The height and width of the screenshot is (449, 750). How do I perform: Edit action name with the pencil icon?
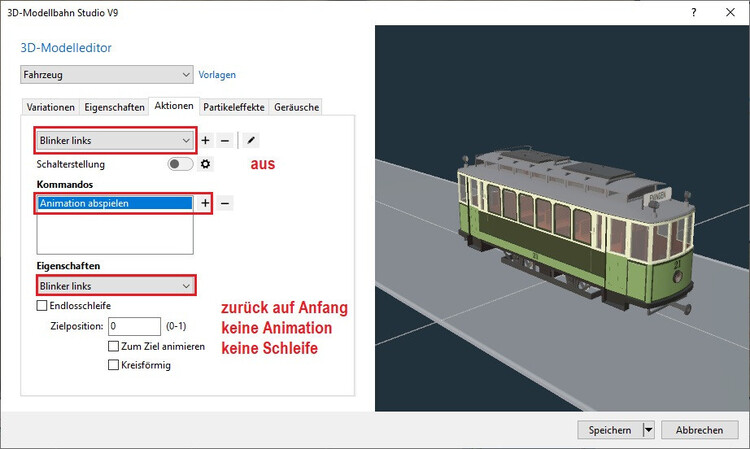(x=251, y=140)
